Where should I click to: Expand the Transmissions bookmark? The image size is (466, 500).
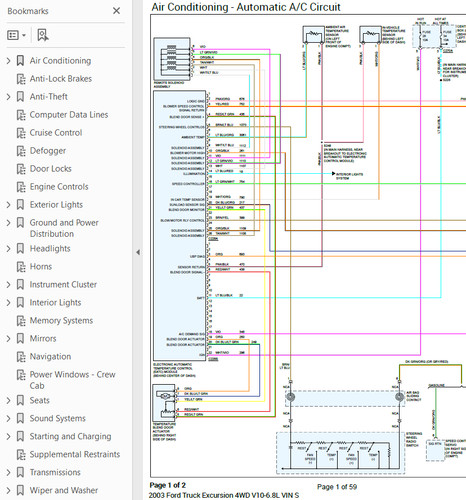pos(9,472)
